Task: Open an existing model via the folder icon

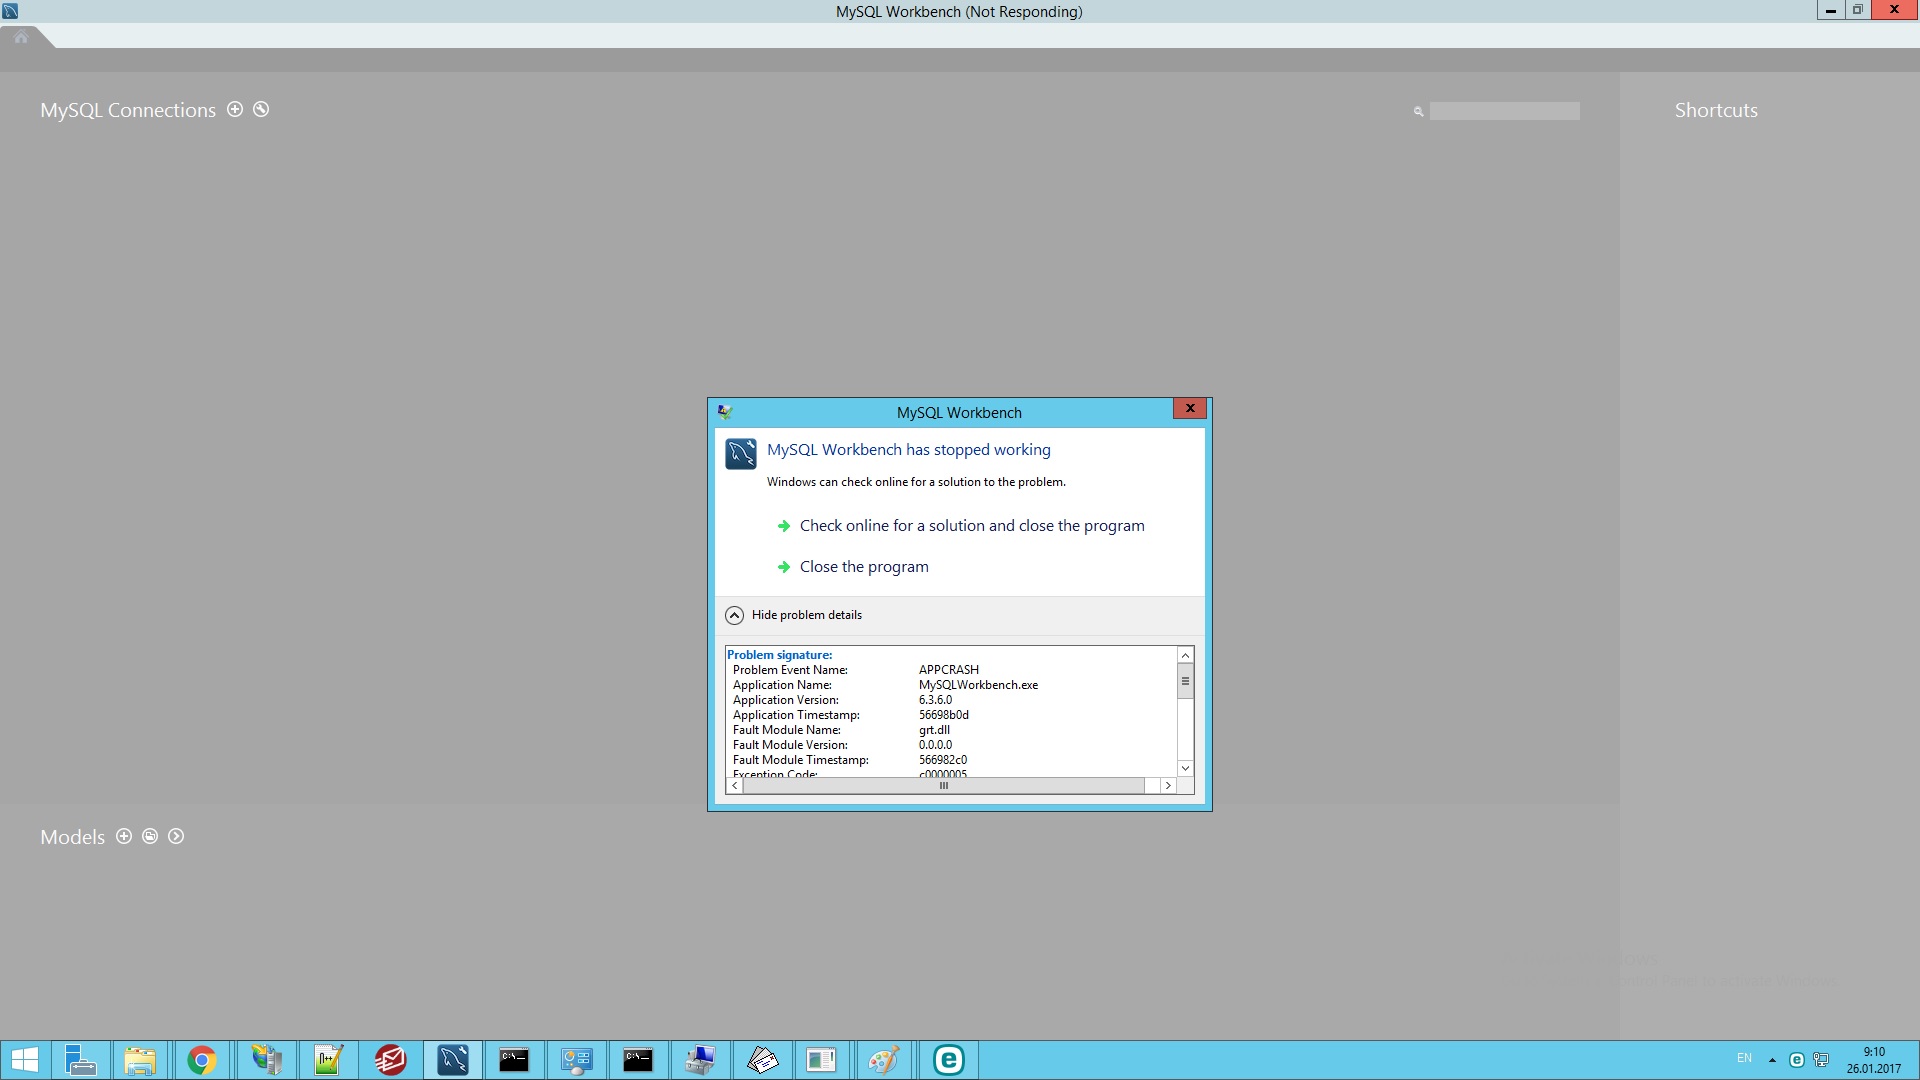Action: tap(150, 836)
